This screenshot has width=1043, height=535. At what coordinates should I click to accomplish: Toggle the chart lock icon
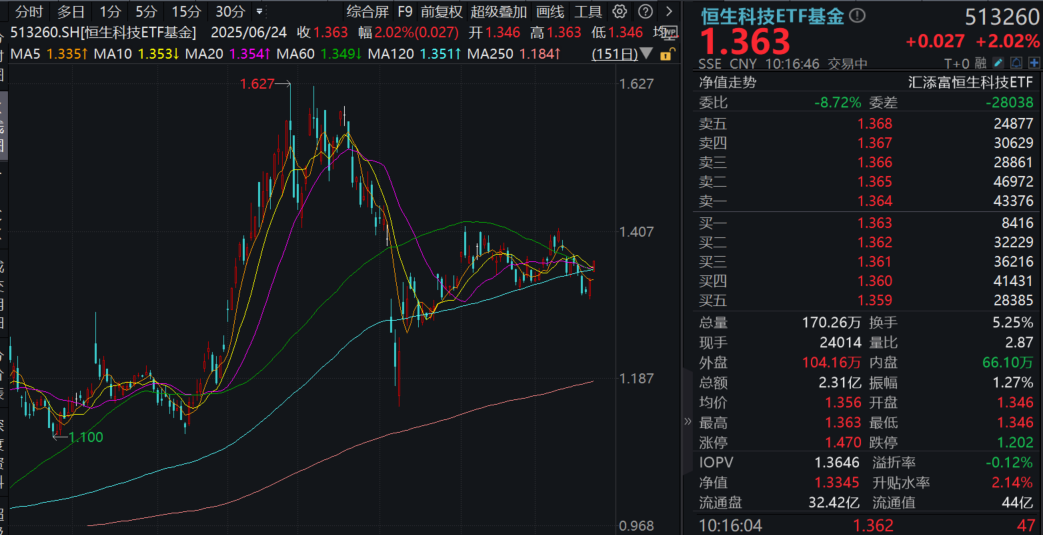(664, 52)
